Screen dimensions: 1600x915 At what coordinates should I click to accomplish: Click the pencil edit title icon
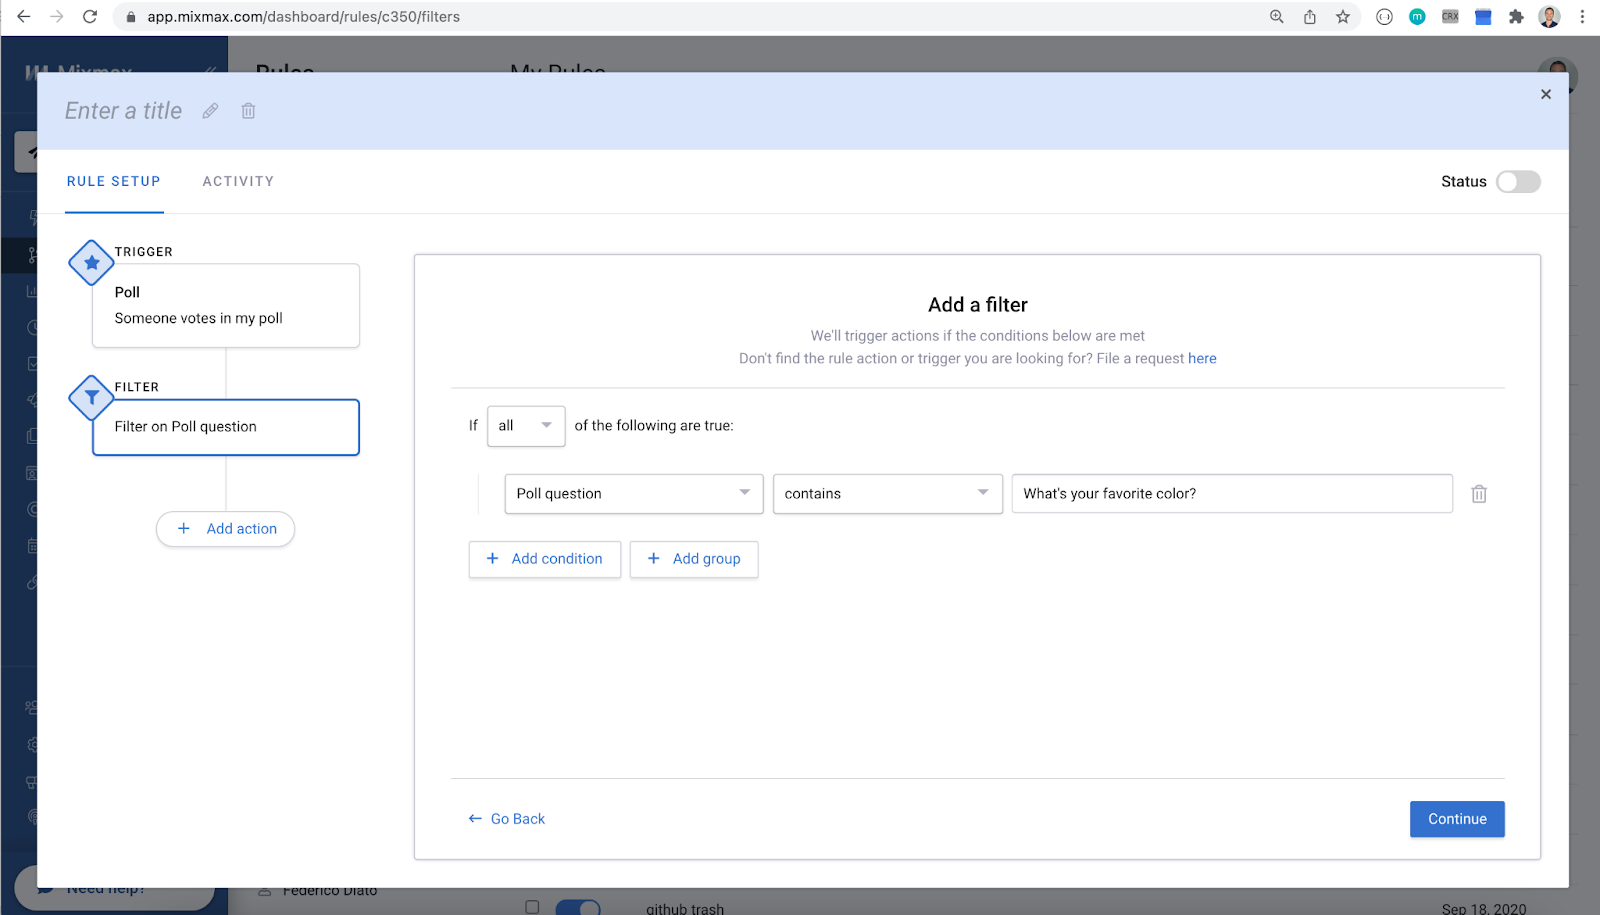[x=210, y=111]
